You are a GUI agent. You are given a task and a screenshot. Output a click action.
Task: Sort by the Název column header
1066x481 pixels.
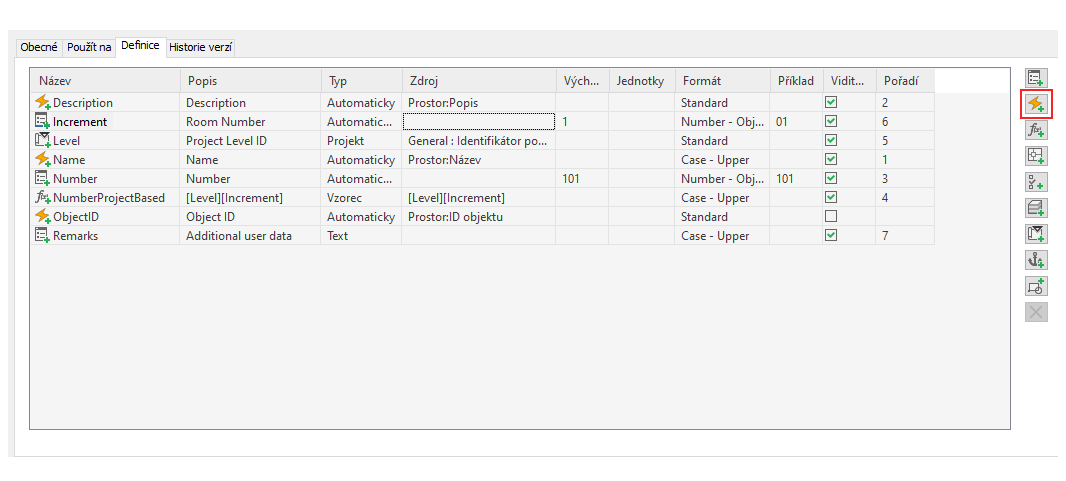click(105, 81)
